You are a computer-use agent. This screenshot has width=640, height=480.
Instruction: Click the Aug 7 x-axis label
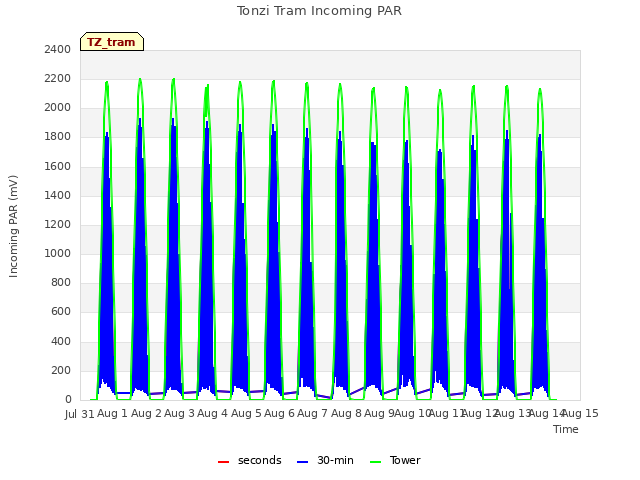(313, 413)
